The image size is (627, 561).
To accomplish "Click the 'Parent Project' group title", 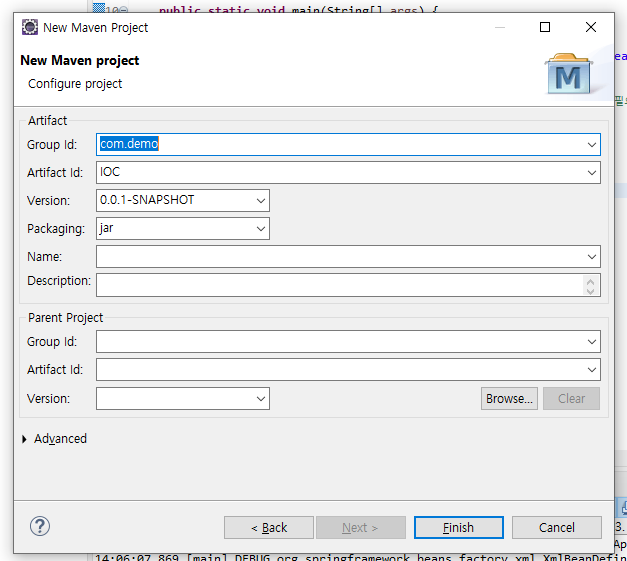I will click(x=66, y=317).
